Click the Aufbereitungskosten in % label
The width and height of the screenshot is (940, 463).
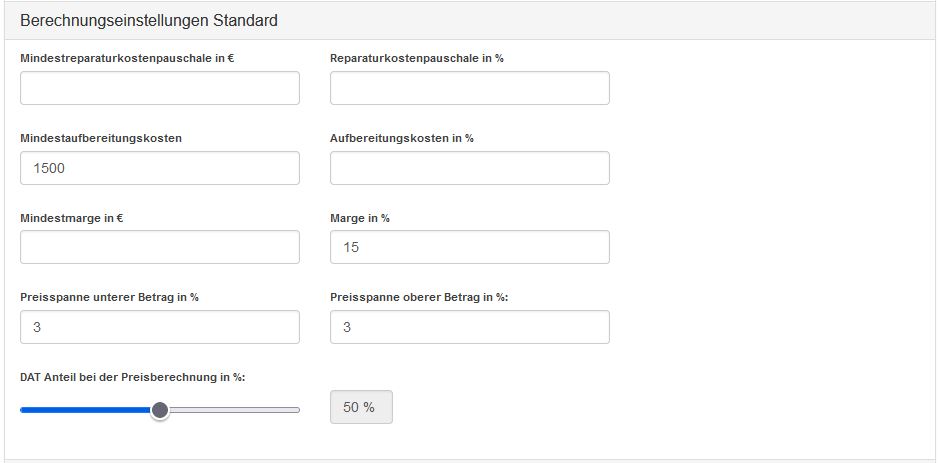point(402,138)
